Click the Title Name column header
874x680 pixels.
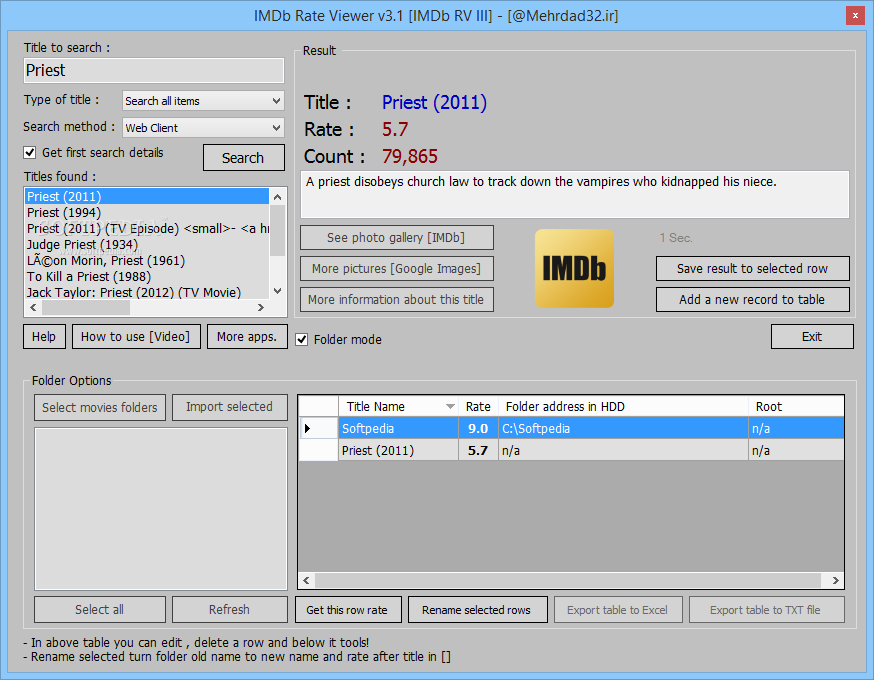pyautogui.click(x=398, y=406)
